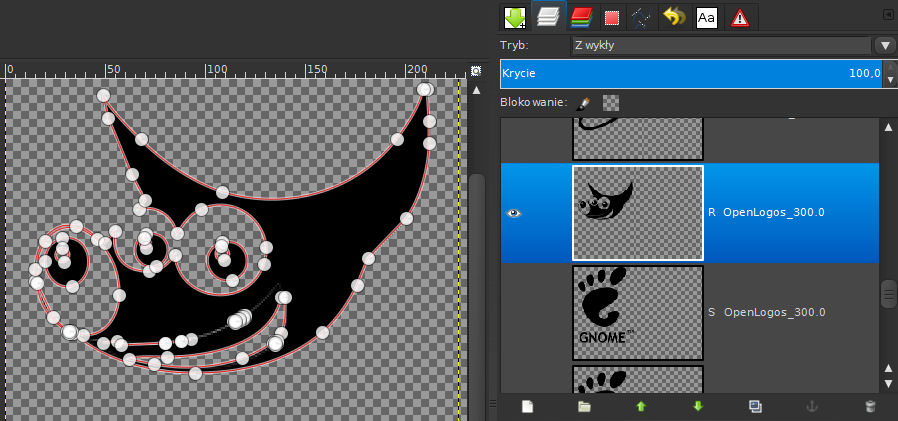This screenshot has width=898, height=421.
Task: Open the dock tab configuration menu arrow
Action: pos(888,15)
